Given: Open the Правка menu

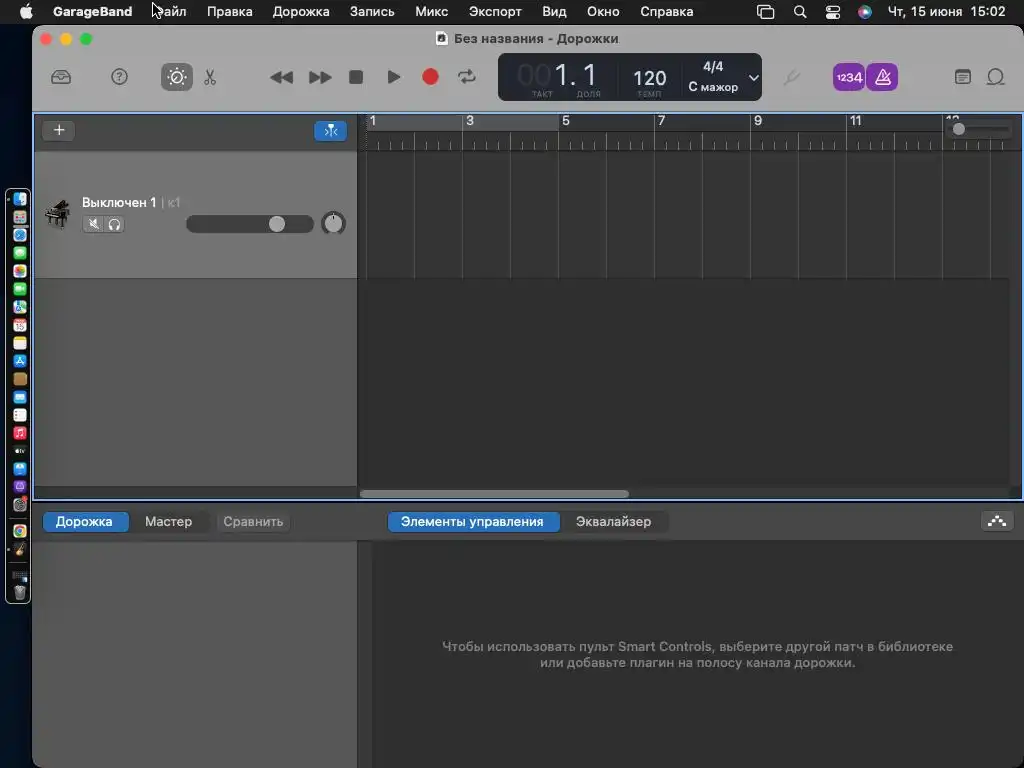Looking at the screenshot, I should (229, 12).
